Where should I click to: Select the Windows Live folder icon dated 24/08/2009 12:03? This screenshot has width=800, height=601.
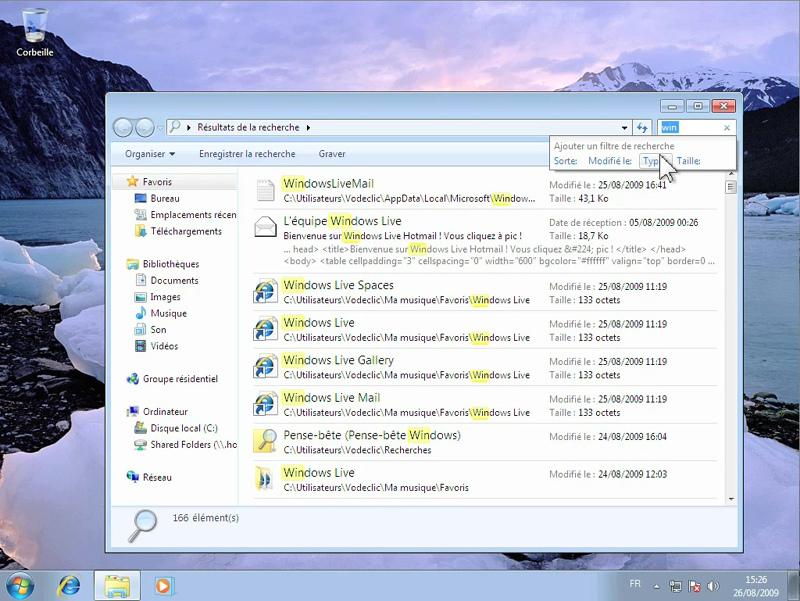[265, 479]
